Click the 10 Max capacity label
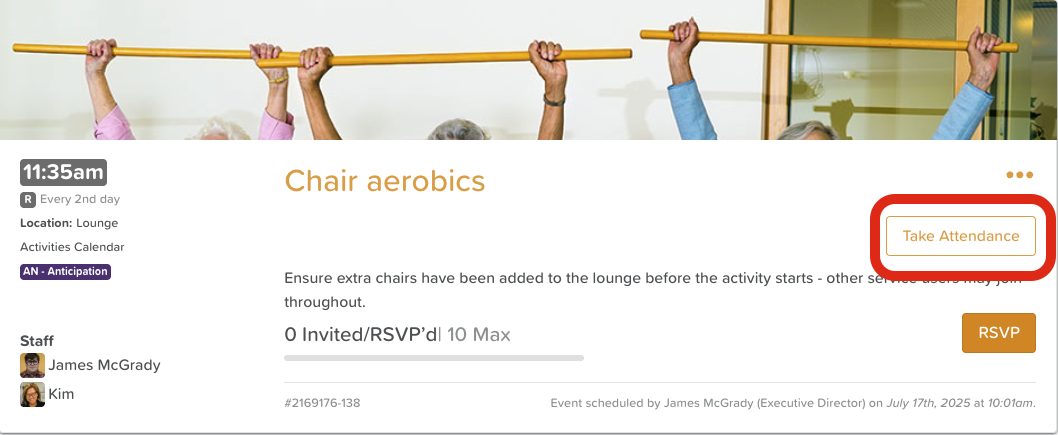Viewport: 1058px width, 435px height. [x=478, y=334]
